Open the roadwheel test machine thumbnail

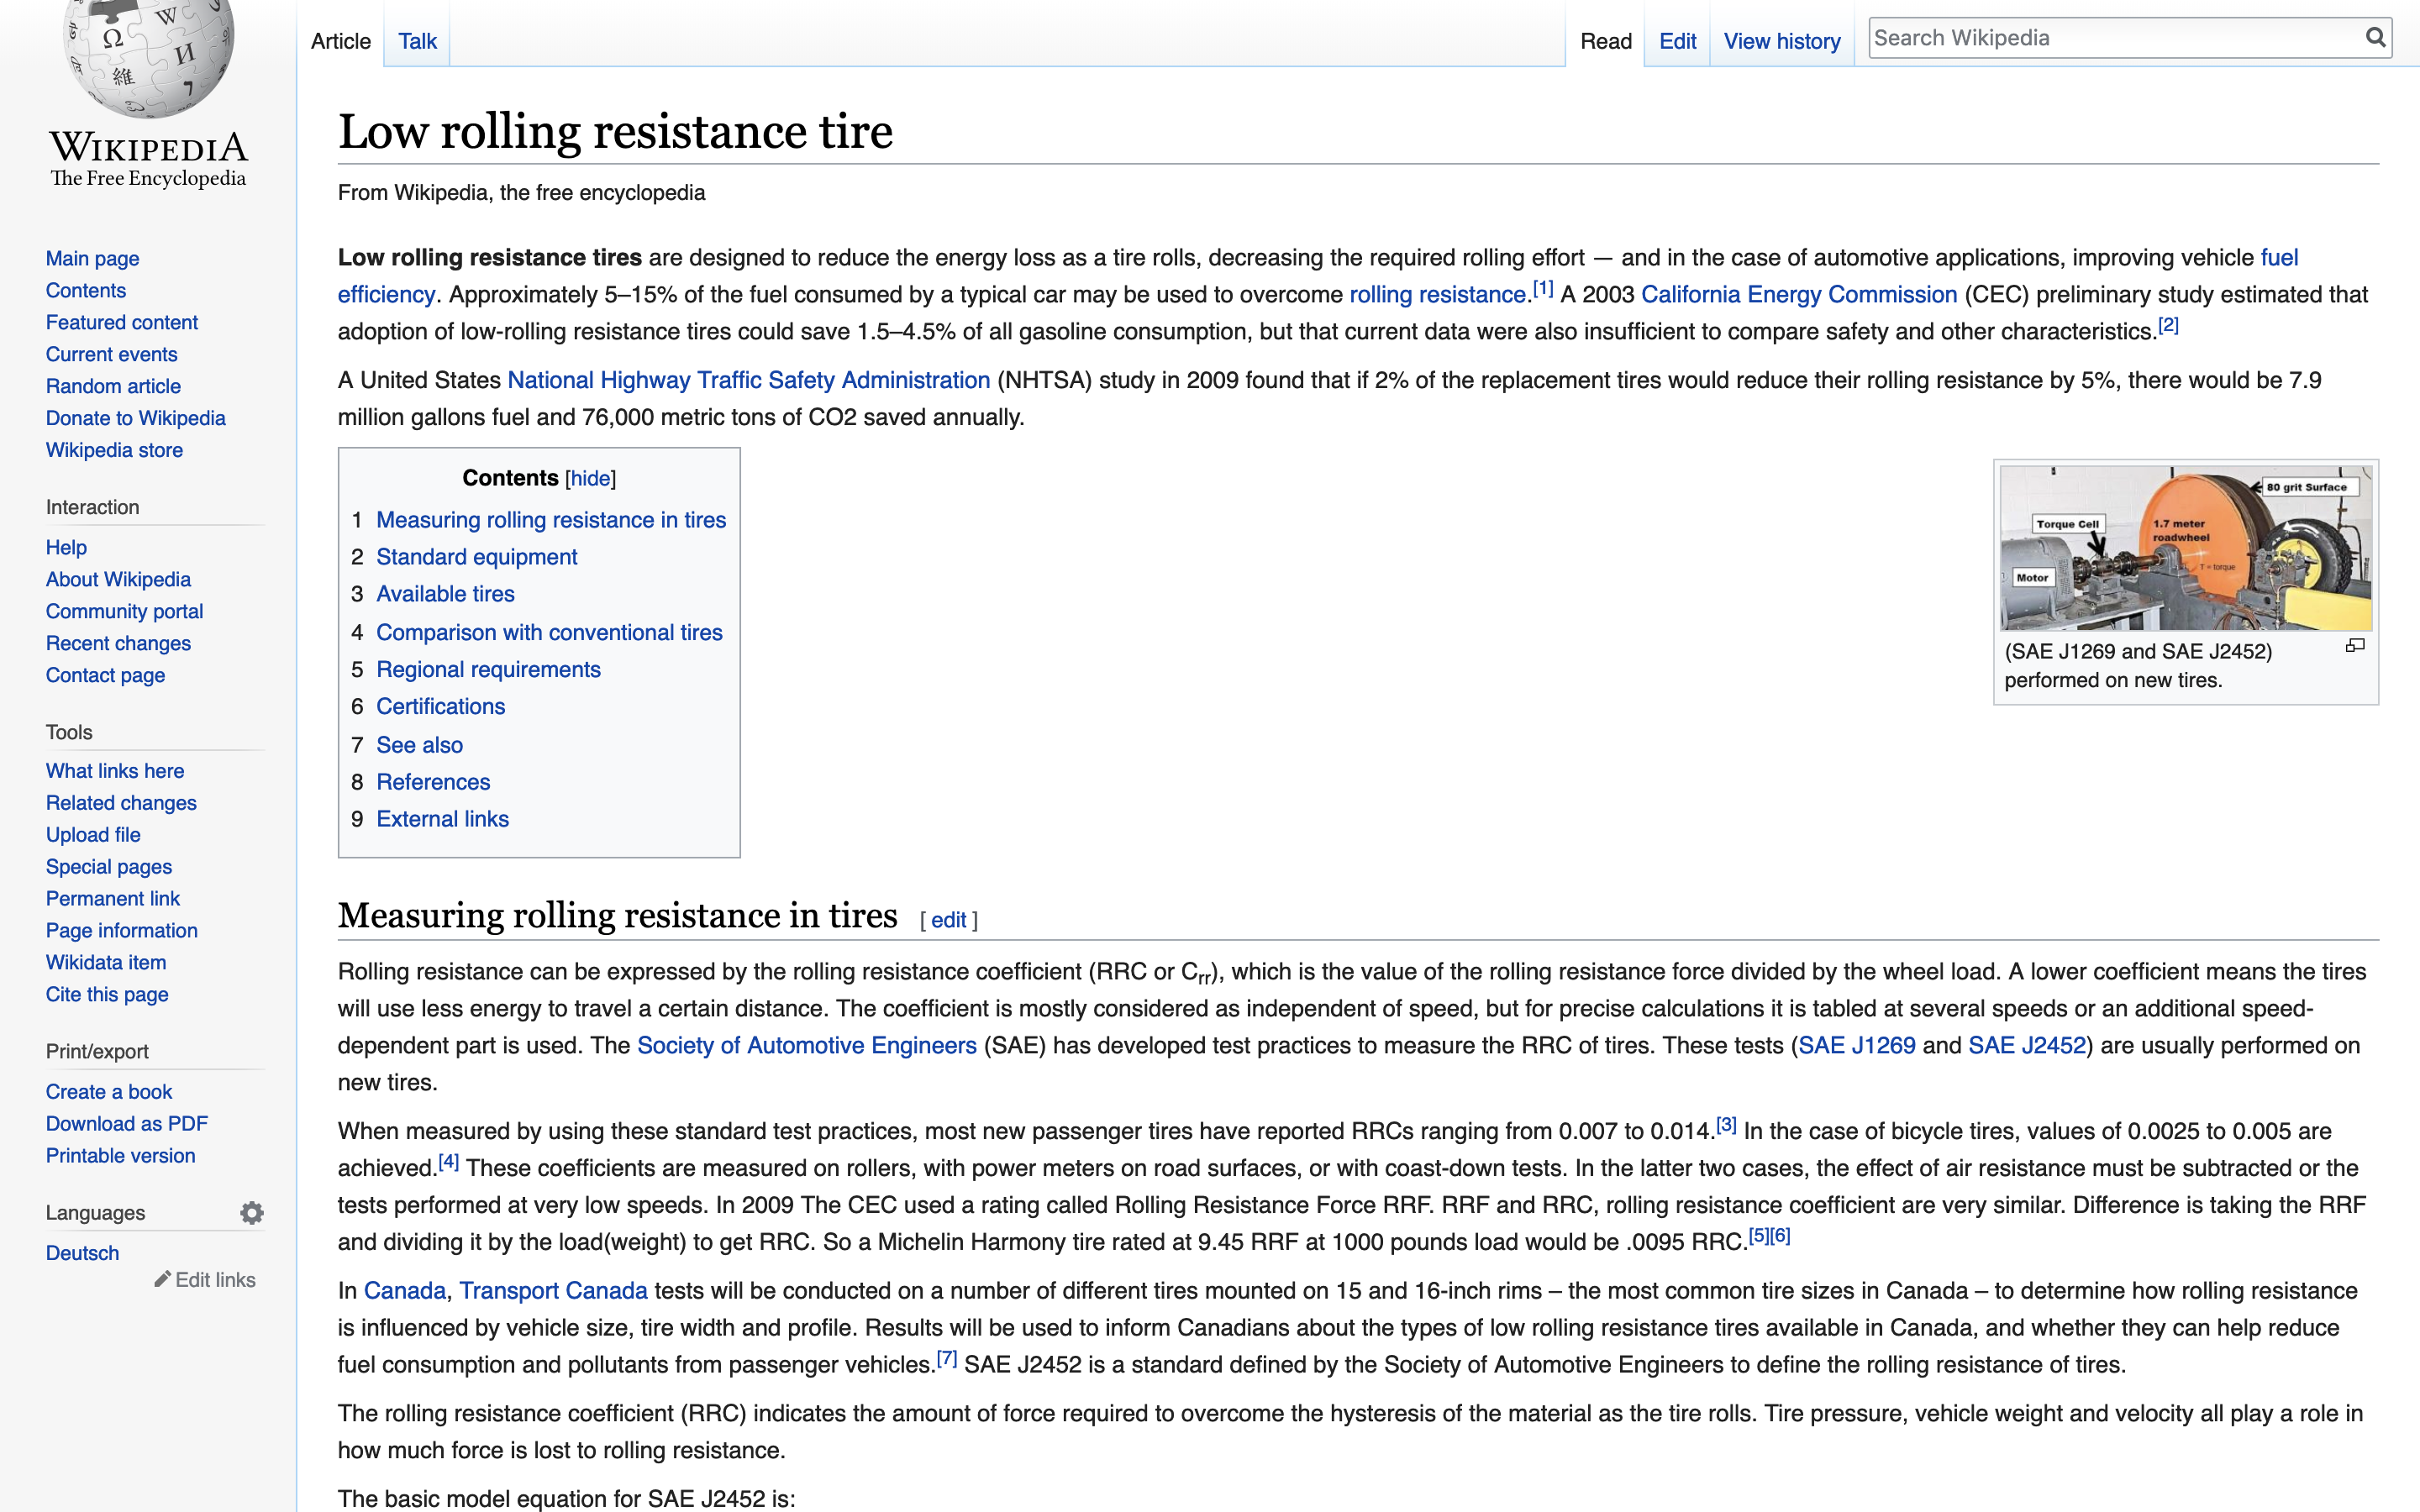pyautogui.click(x=2185, y=548)
